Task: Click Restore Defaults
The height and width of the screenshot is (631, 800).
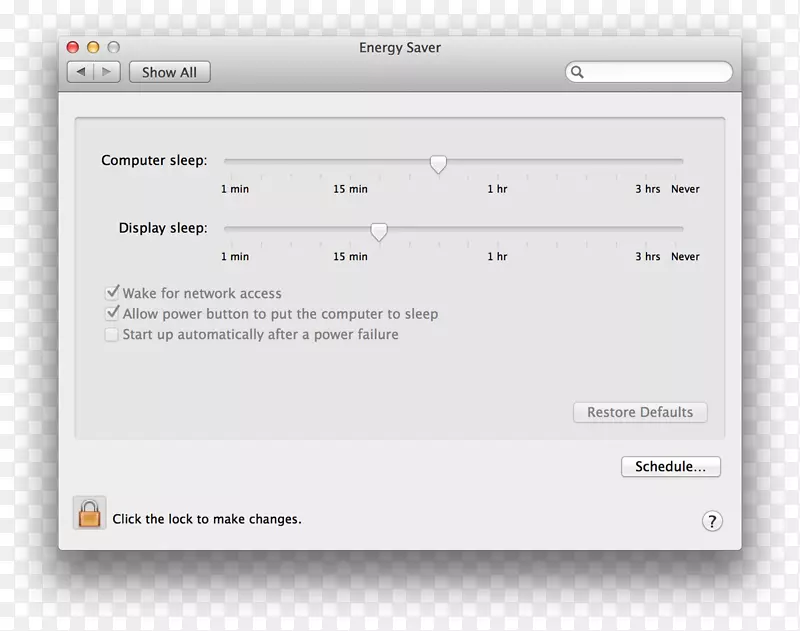Action: pos(640,412)
